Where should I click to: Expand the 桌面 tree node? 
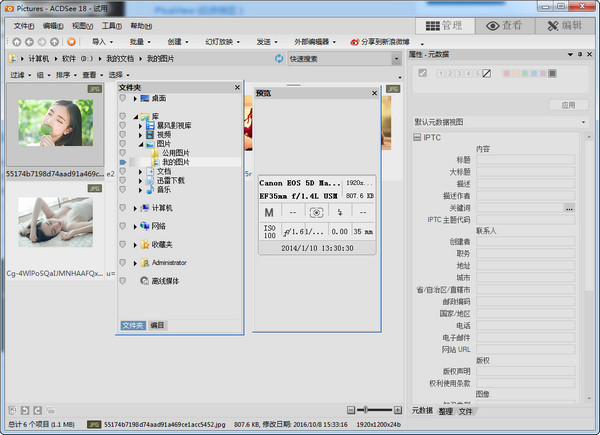point(135,99)
